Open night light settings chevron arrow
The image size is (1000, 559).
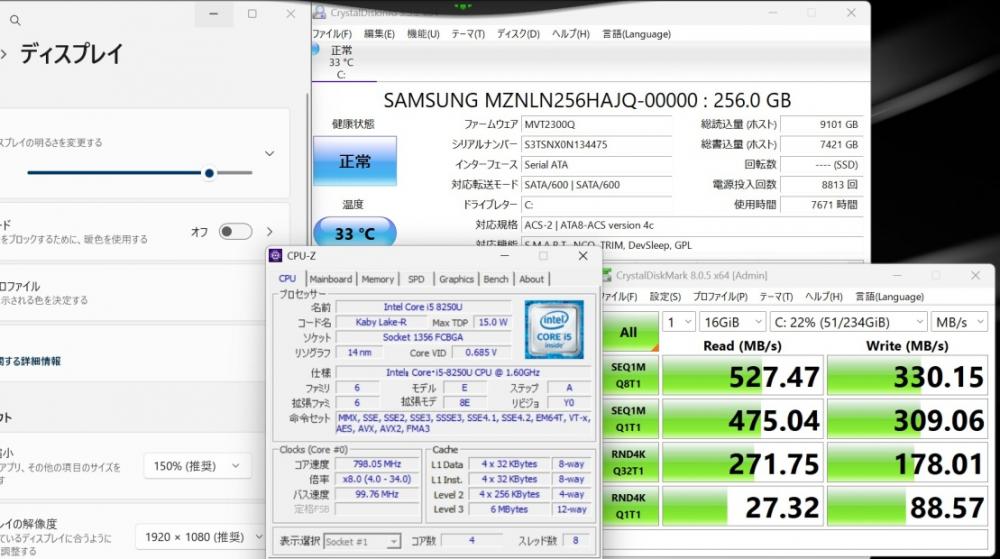(270, 231)
